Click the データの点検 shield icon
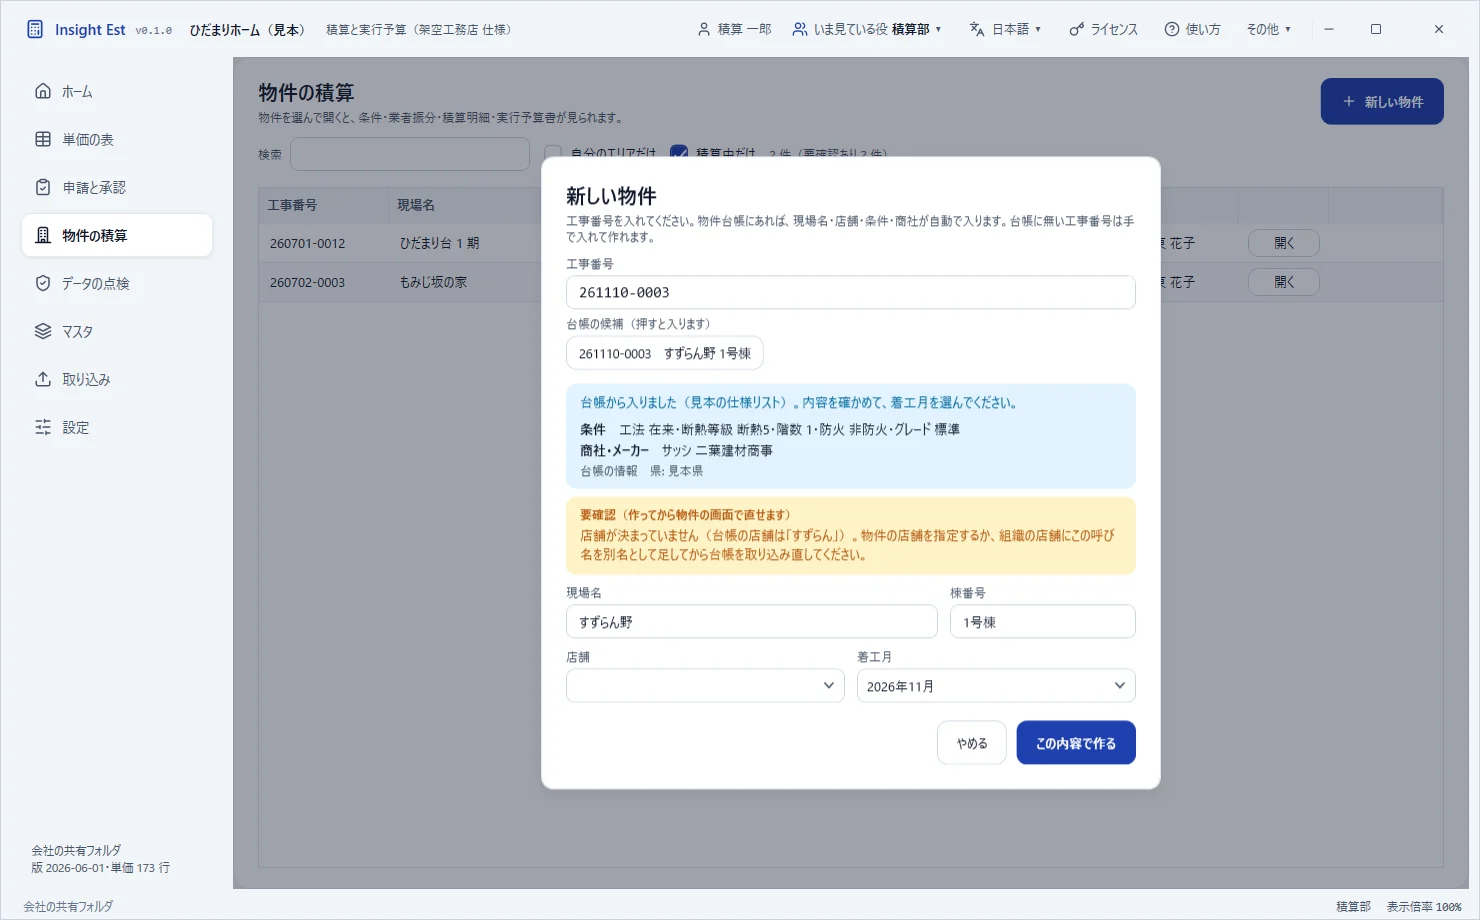The width and height of the screenshot is (1480, 920). click(x=43, y=283)
